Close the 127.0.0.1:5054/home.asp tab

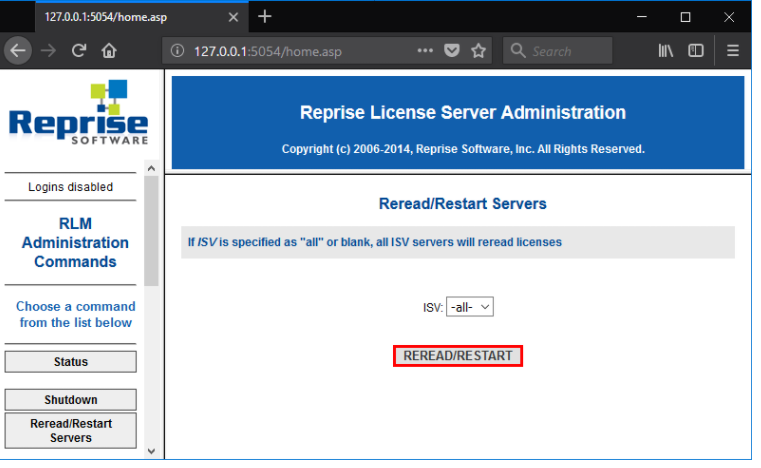tap(233, 17)
